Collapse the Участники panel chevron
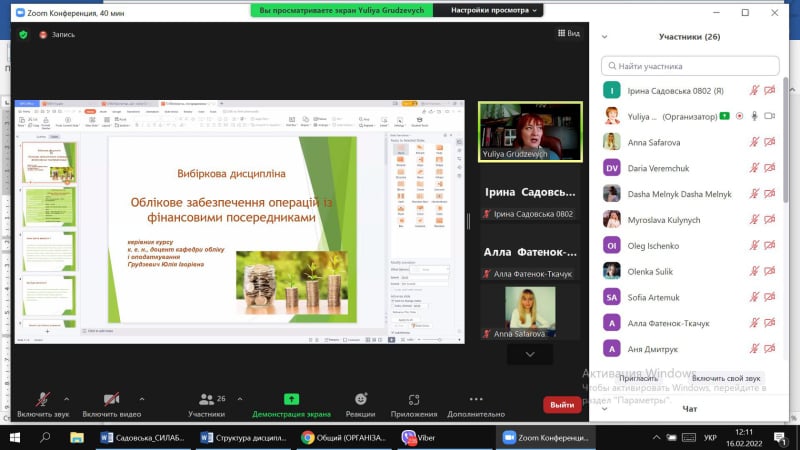The image size is (800, 450). point(605,37)
